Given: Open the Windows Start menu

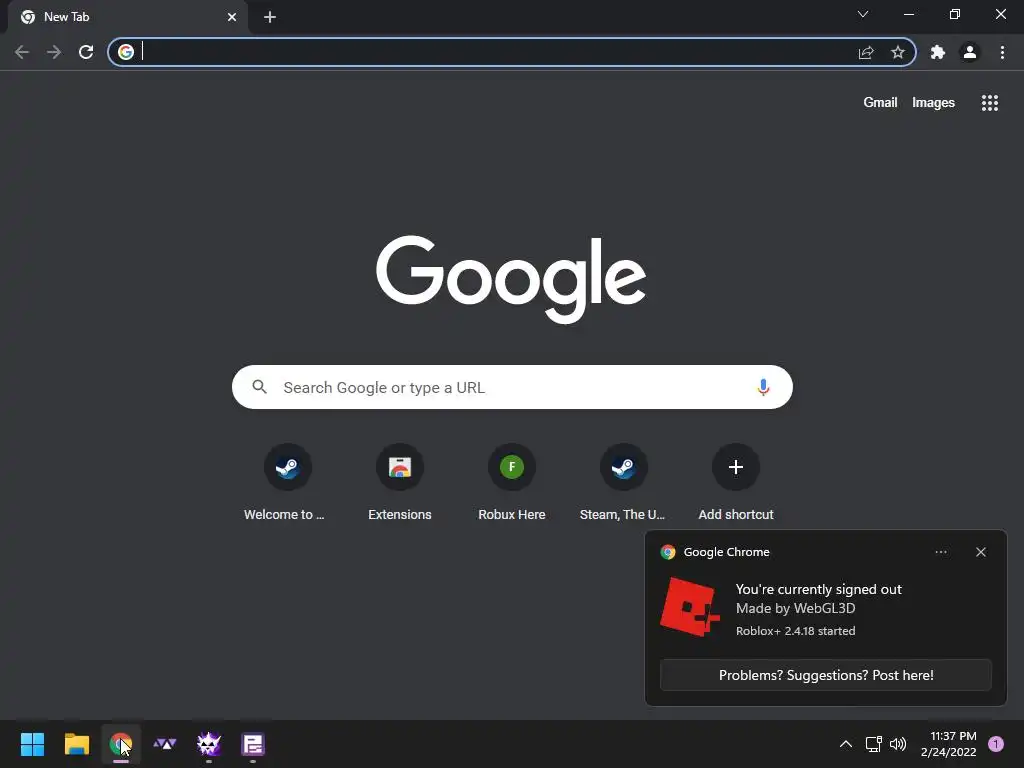Looking at the screenshot, I should 32,744.
